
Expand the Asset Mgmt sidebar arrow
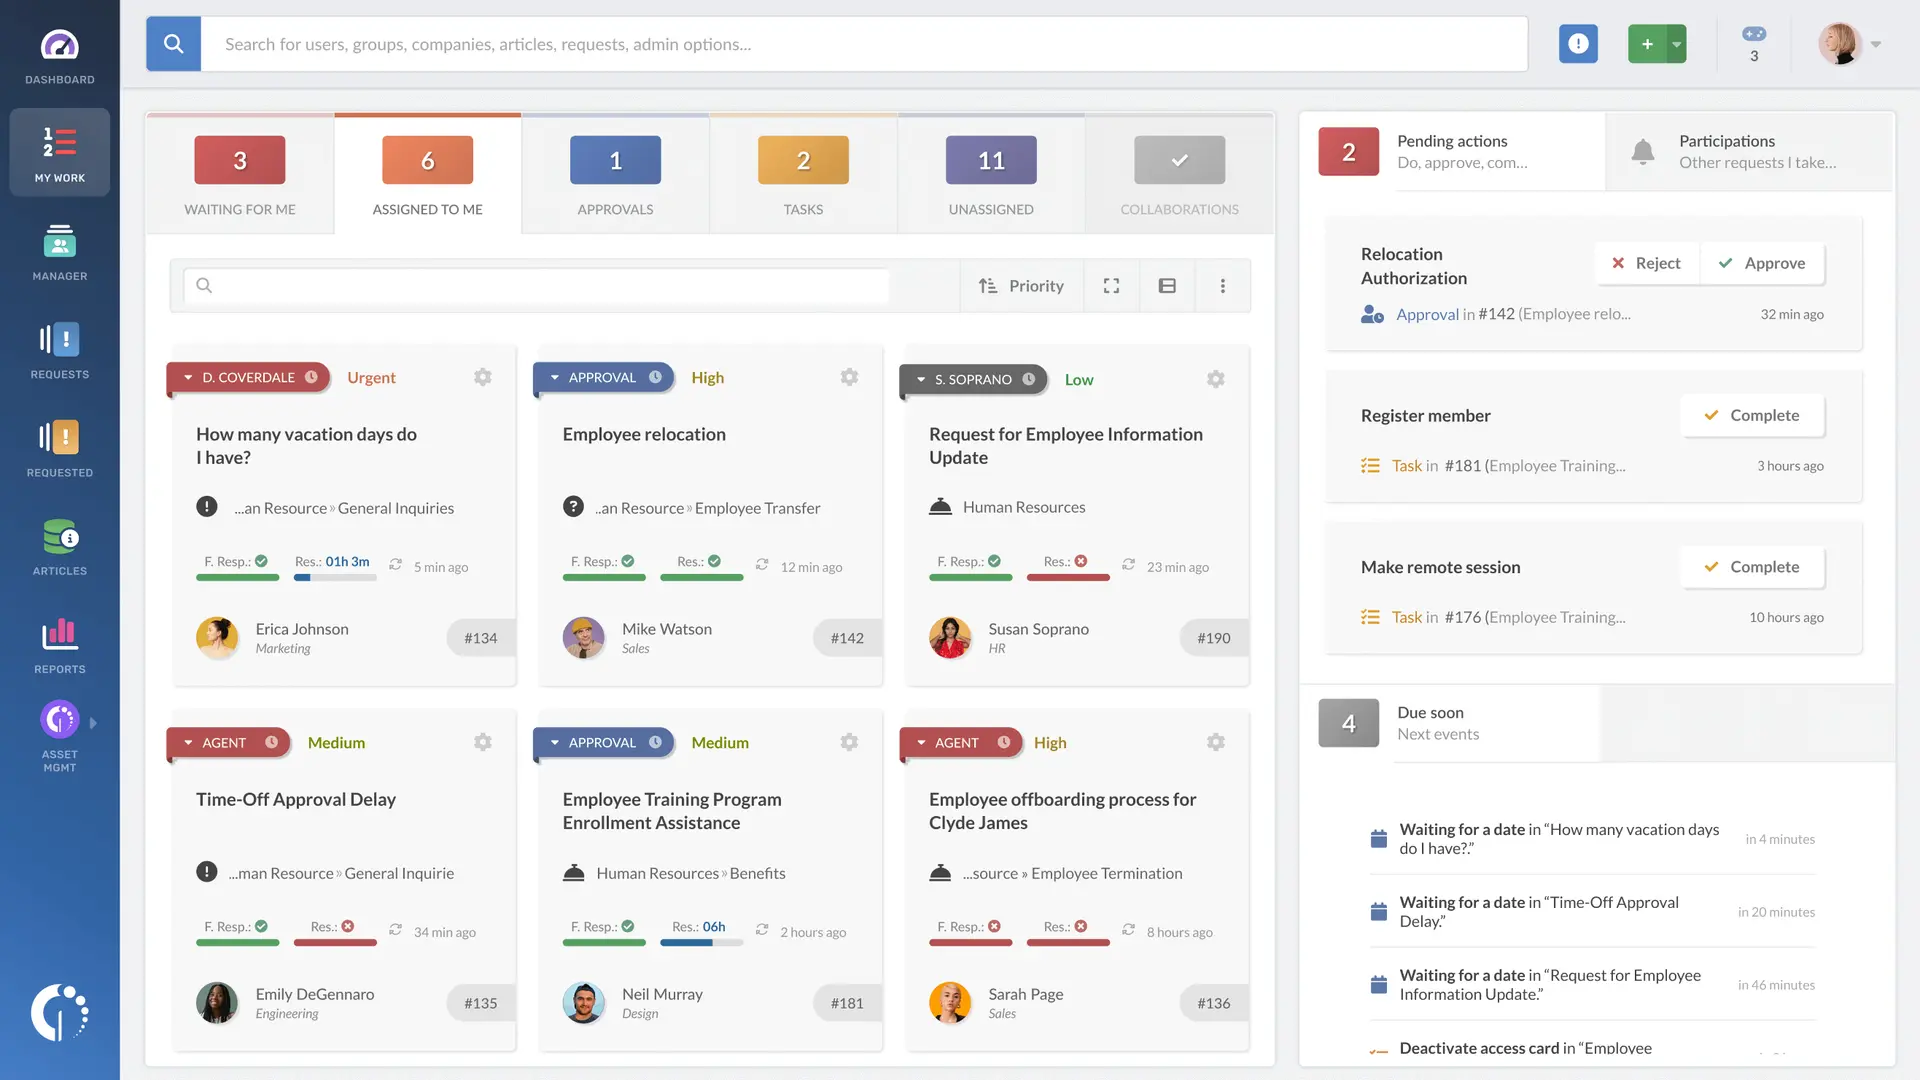click(93, 722)
